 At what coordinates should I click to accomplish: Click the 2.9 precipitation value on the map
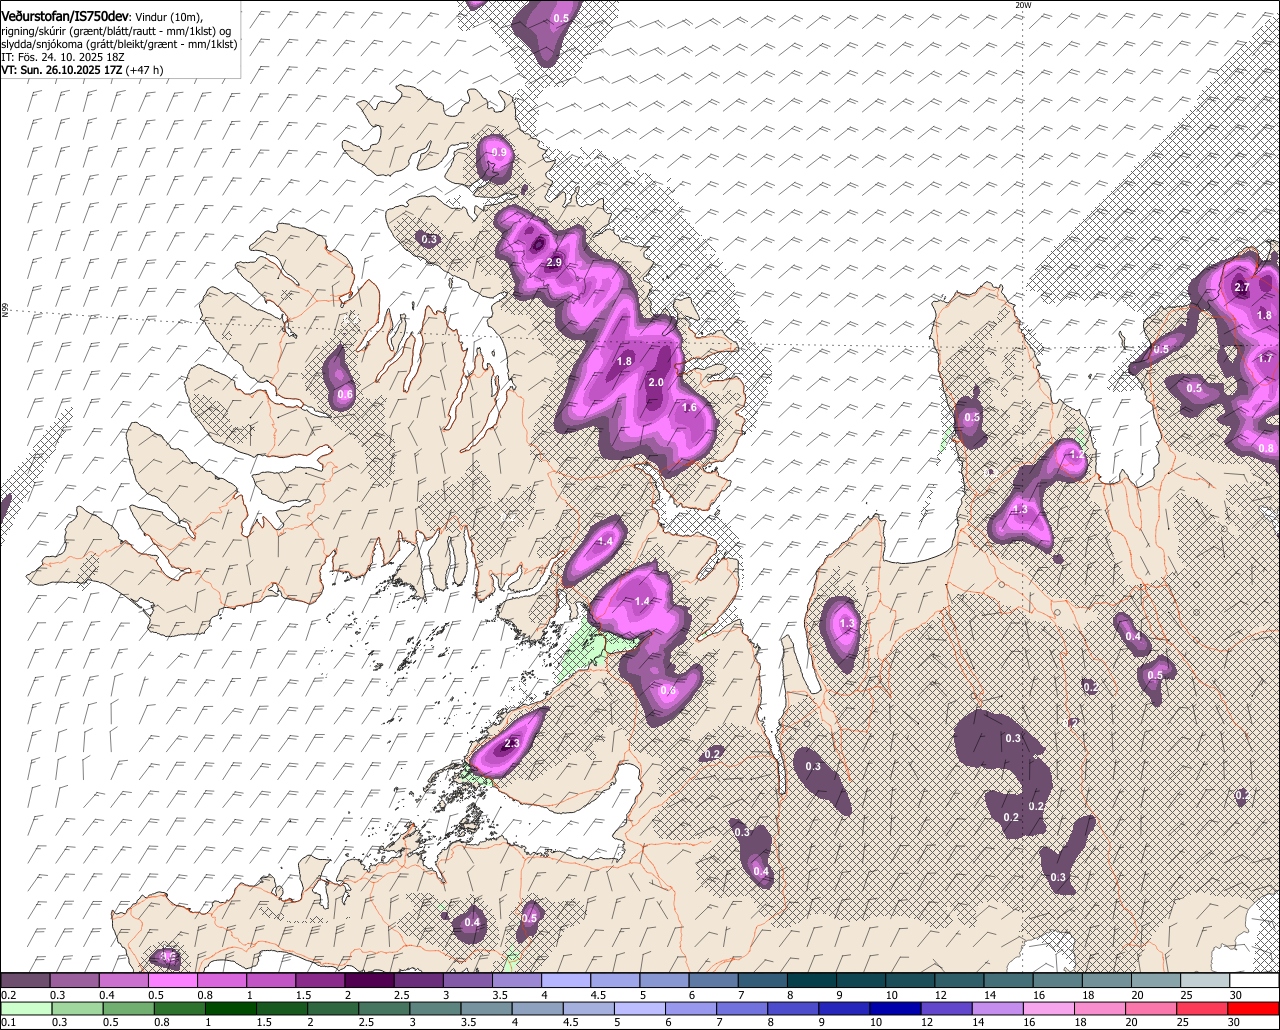tap(554, 262)
